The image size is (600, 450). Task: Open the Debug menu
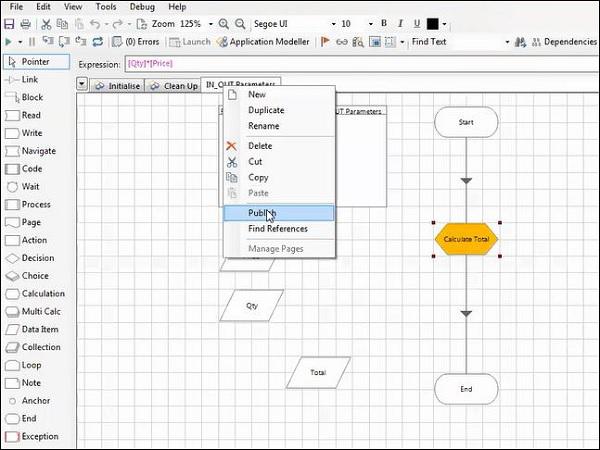coord(142,7)
